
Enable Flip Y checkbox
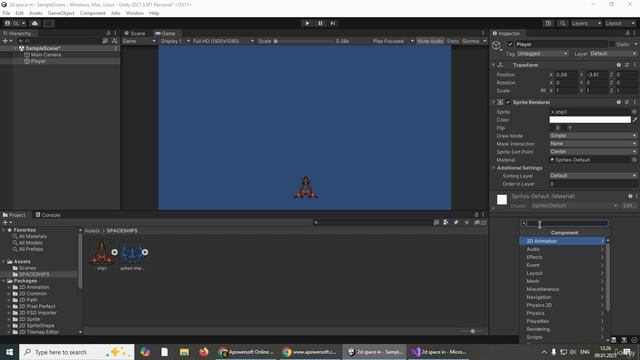click(564, 128)
